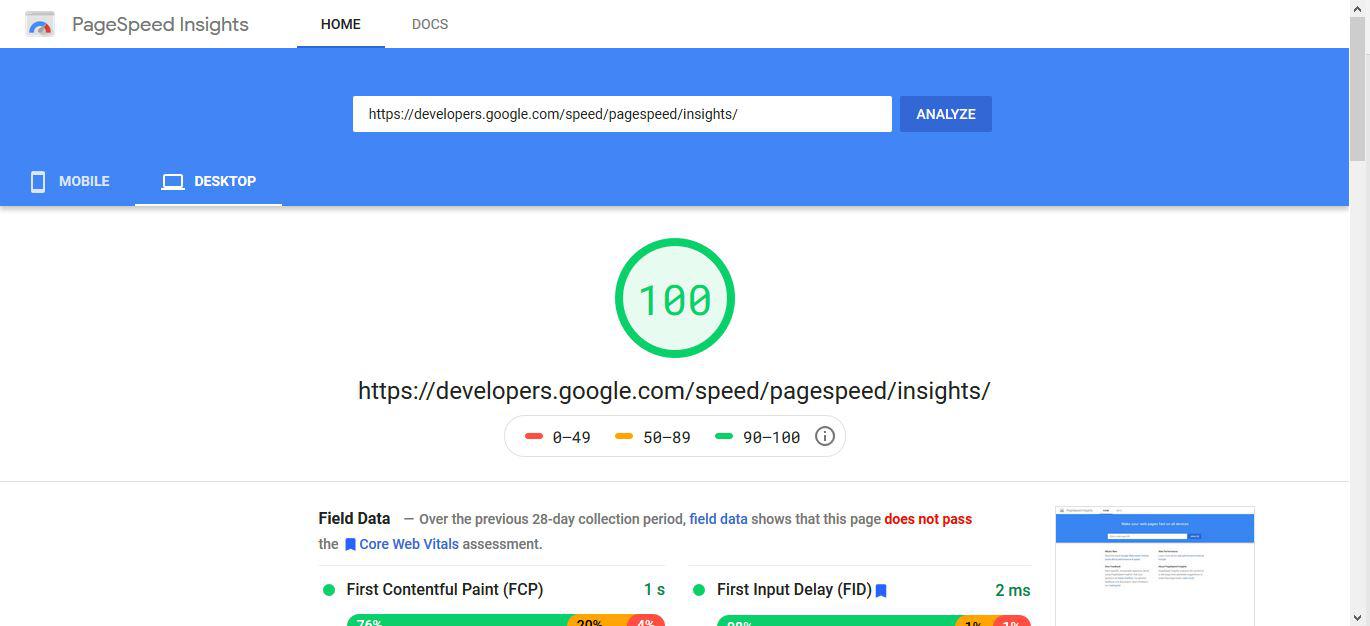Open the blue "field data" hyperlink in the sentence
The height and width of the screenshot is (626, 1370).
pyautogui.click(x=718, y=519)
